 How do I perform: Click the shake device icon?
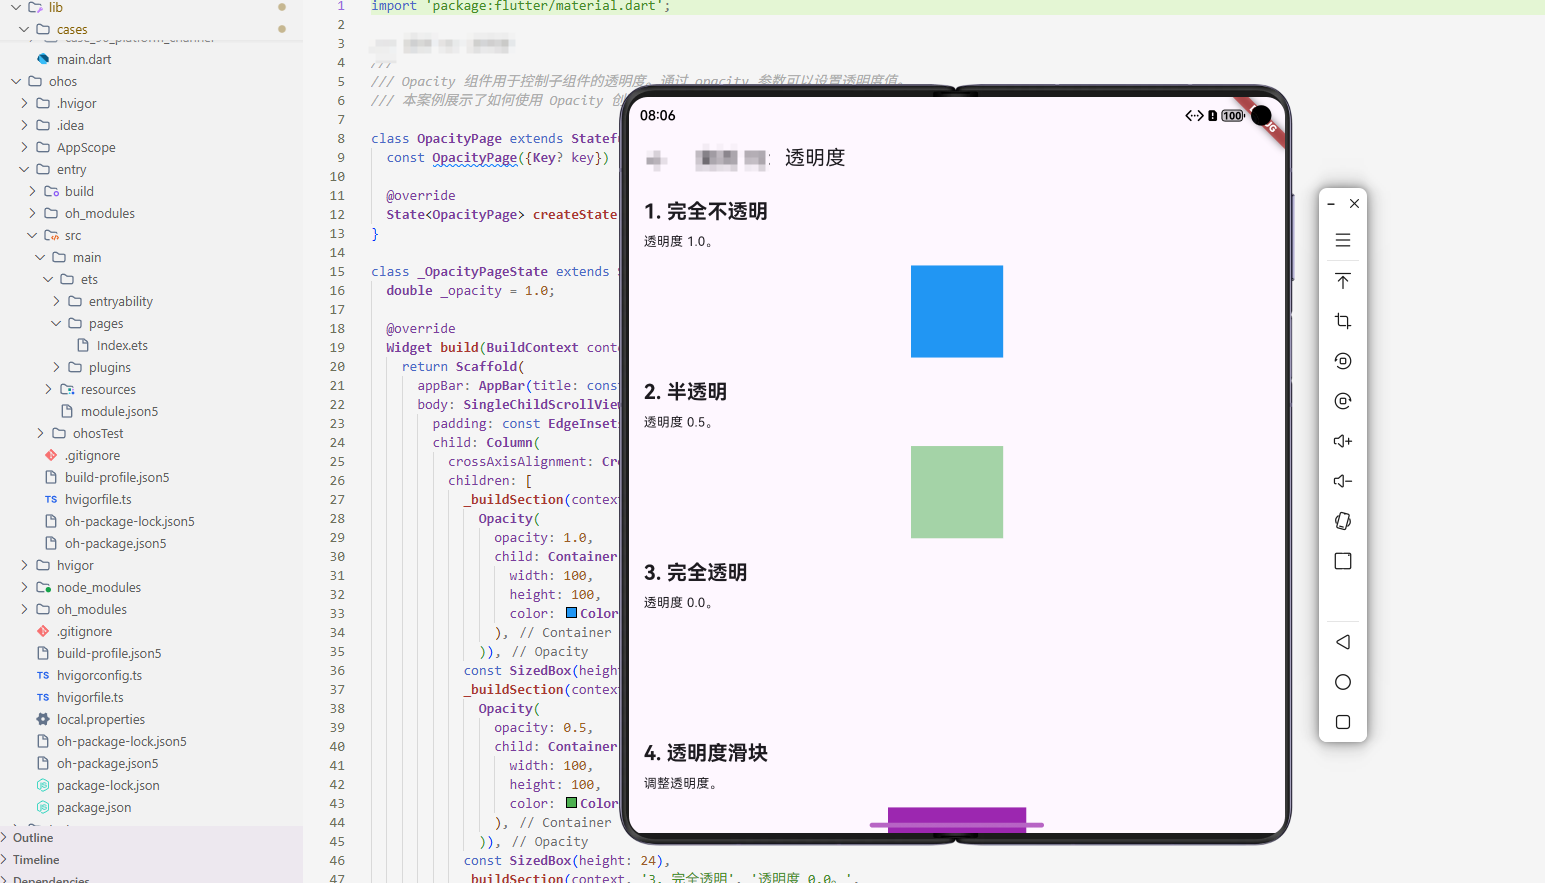pos(1343,521)
